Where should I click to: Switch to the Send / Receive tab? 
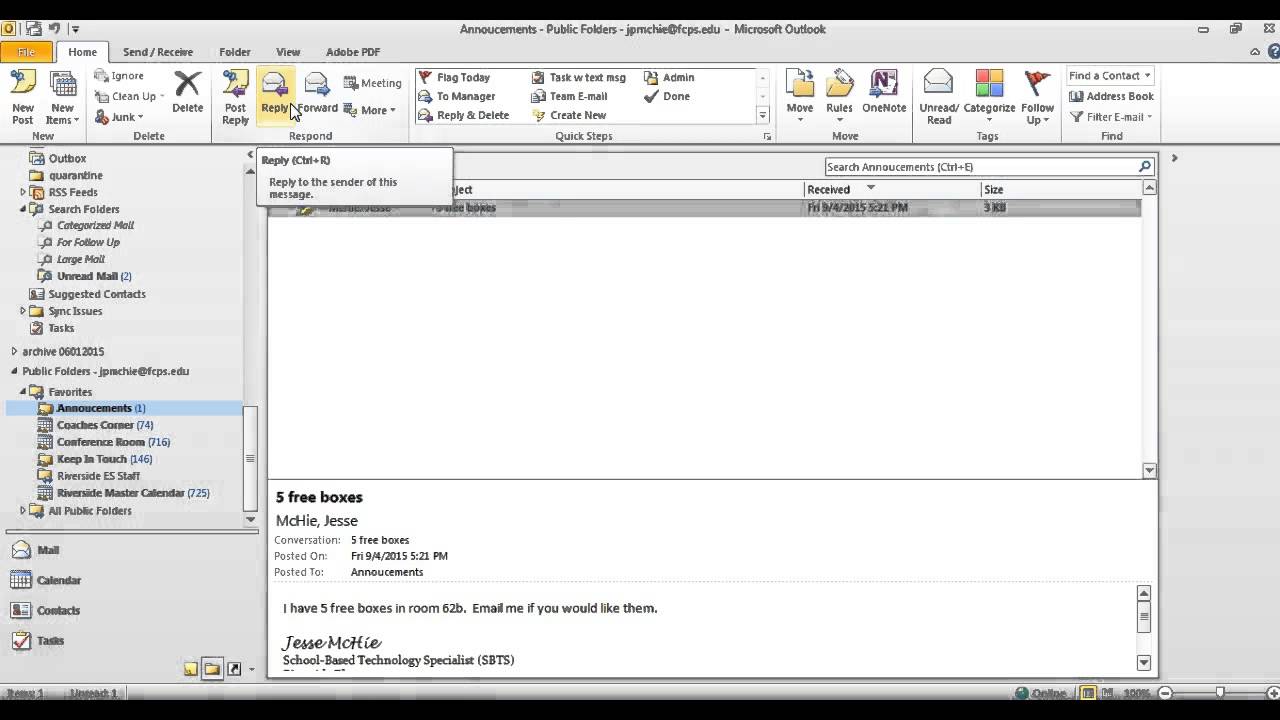[158, 52]
